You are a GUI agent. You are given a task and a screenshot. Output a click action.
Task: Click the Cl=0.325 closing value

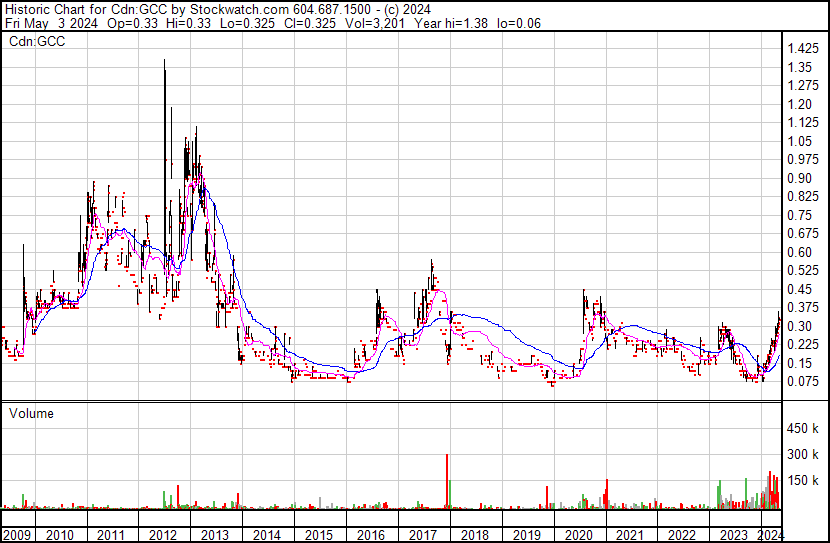(311, 23)
